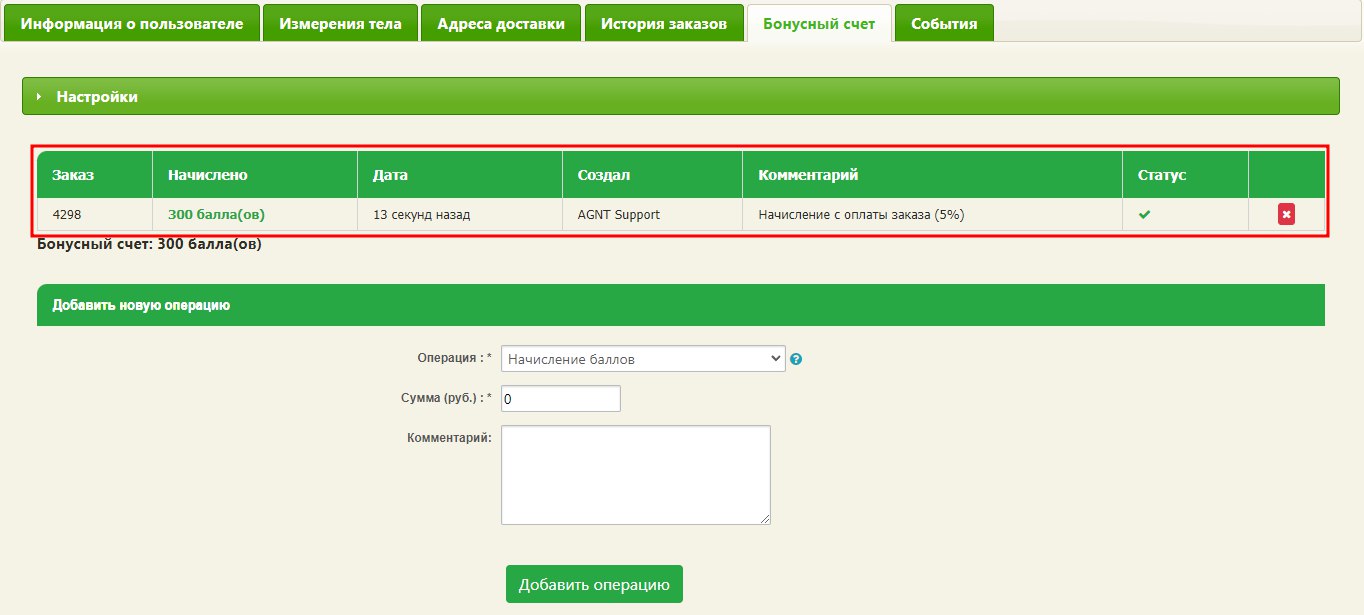Click the help icon beside Операция dropdown

(x=797, y=359)
